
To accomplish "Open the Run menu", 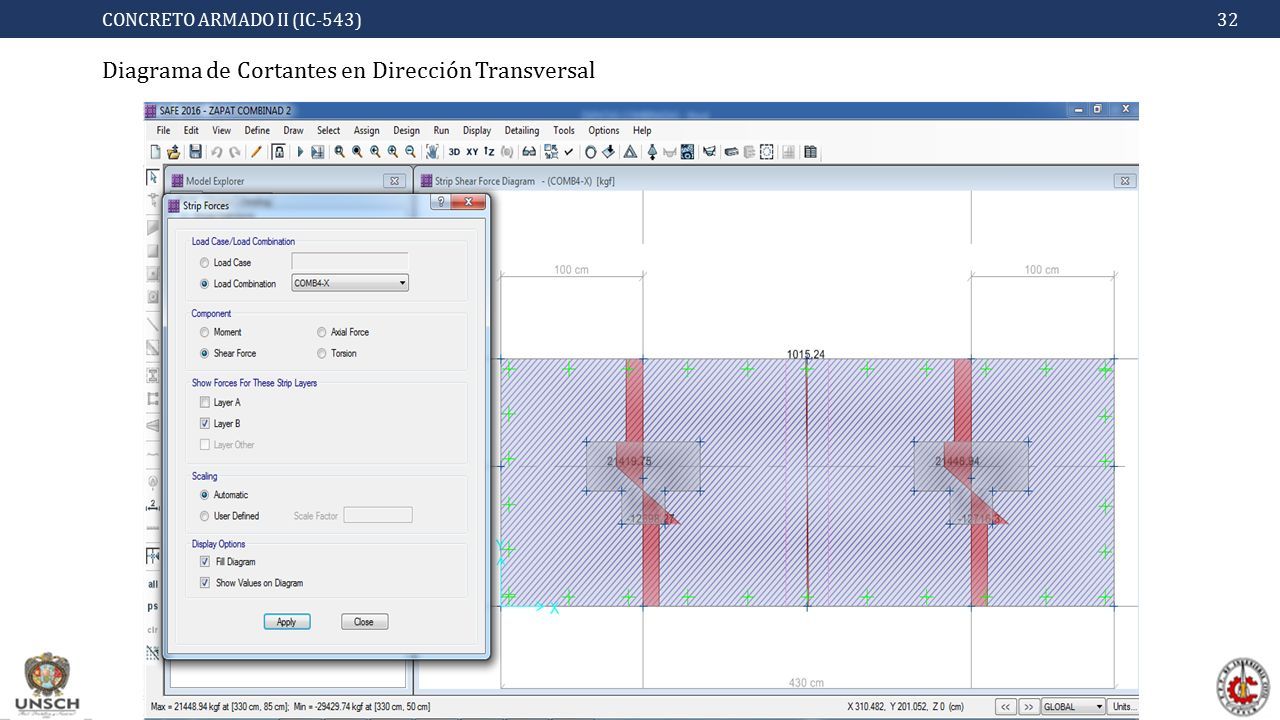I will point(441,130).
